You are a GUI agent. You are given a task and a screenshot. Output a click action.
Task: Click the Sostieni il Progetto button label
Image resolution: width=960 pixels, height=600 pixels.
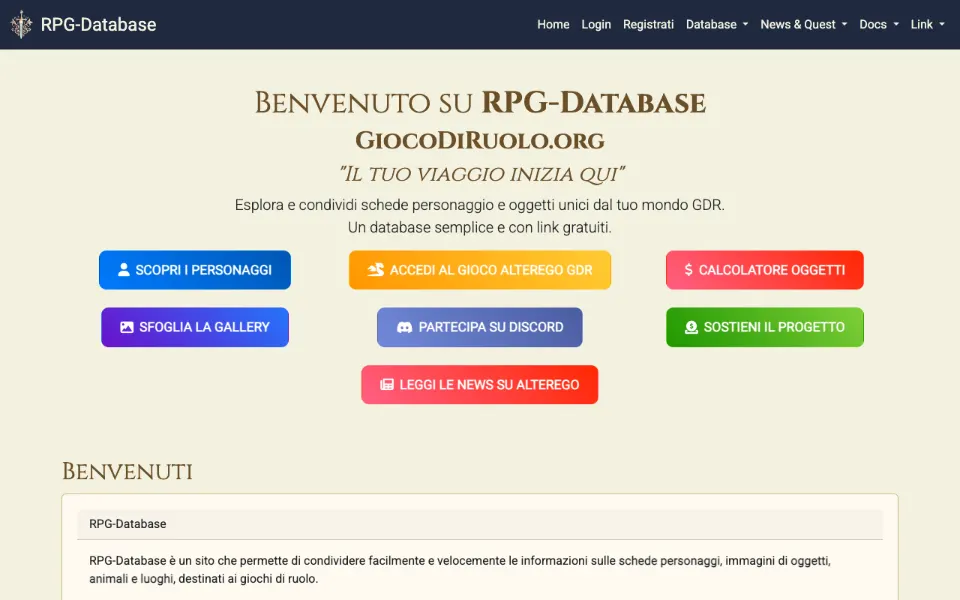pos(774,327)
